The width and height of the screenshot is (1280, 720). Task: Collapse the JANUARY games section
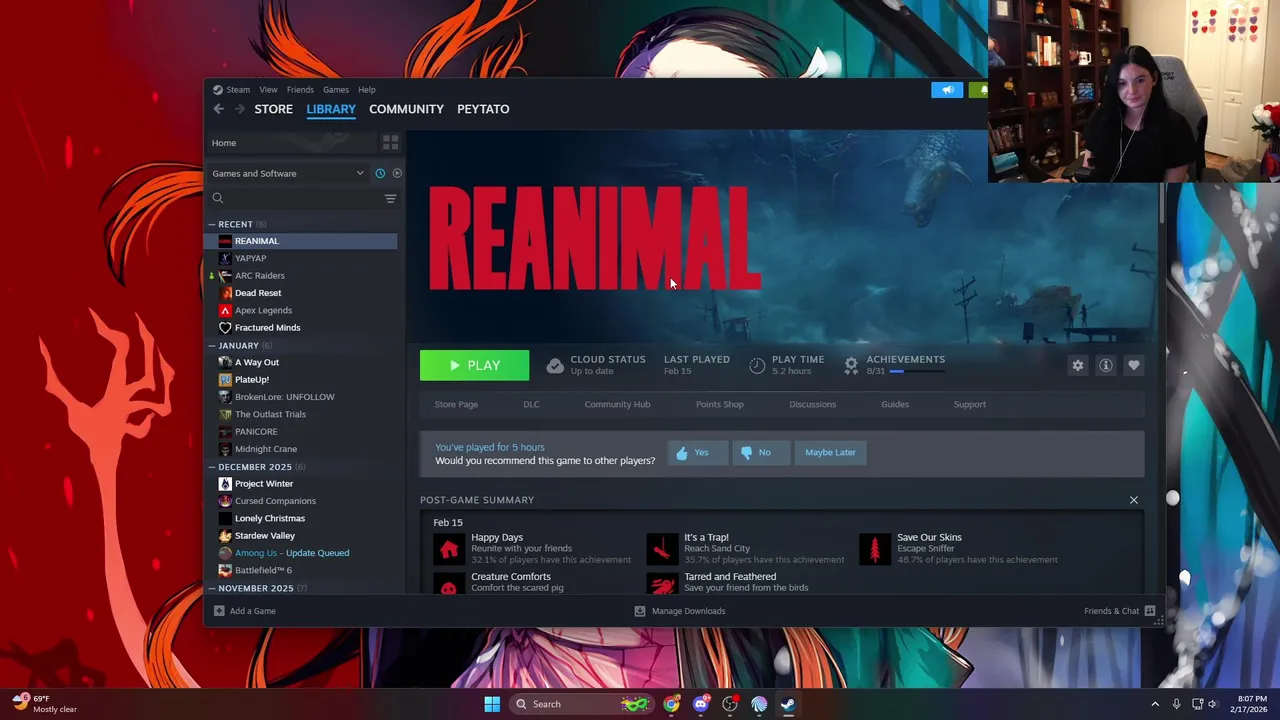(x=212, y=345)
